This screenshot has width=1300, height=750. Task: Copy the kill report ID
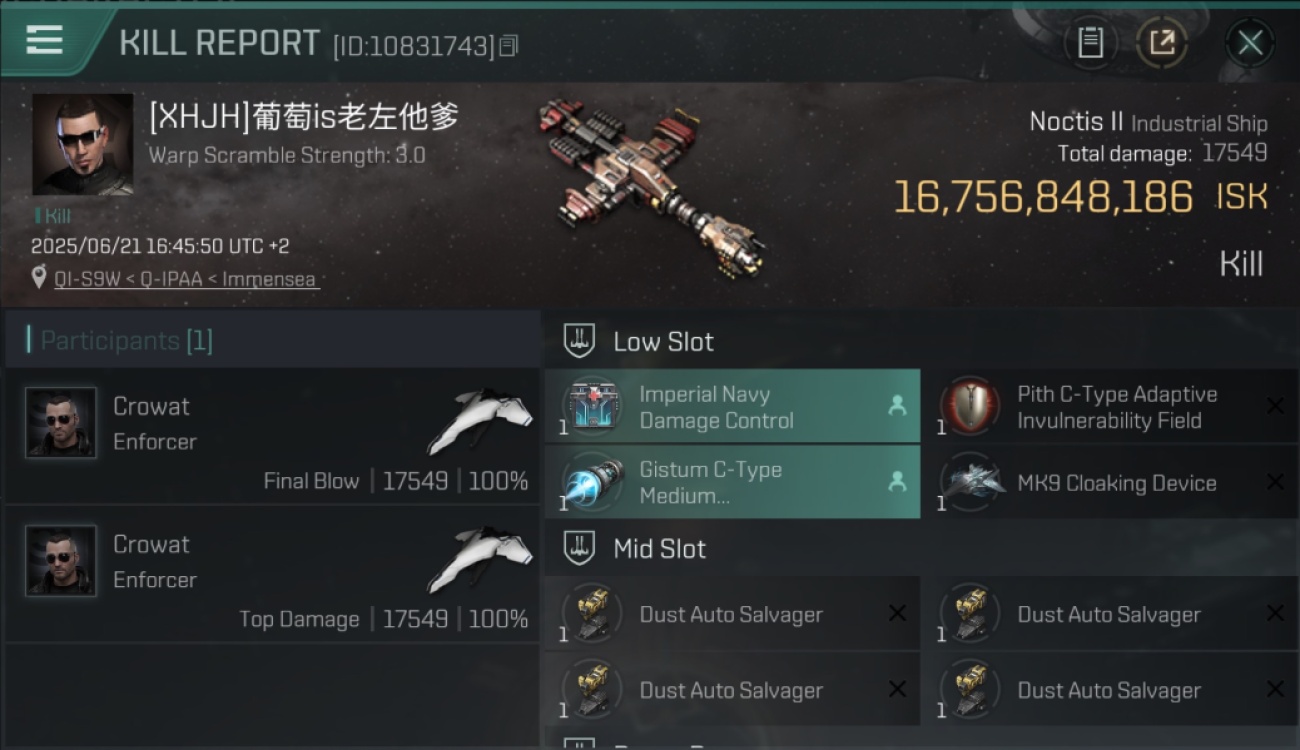509,46
